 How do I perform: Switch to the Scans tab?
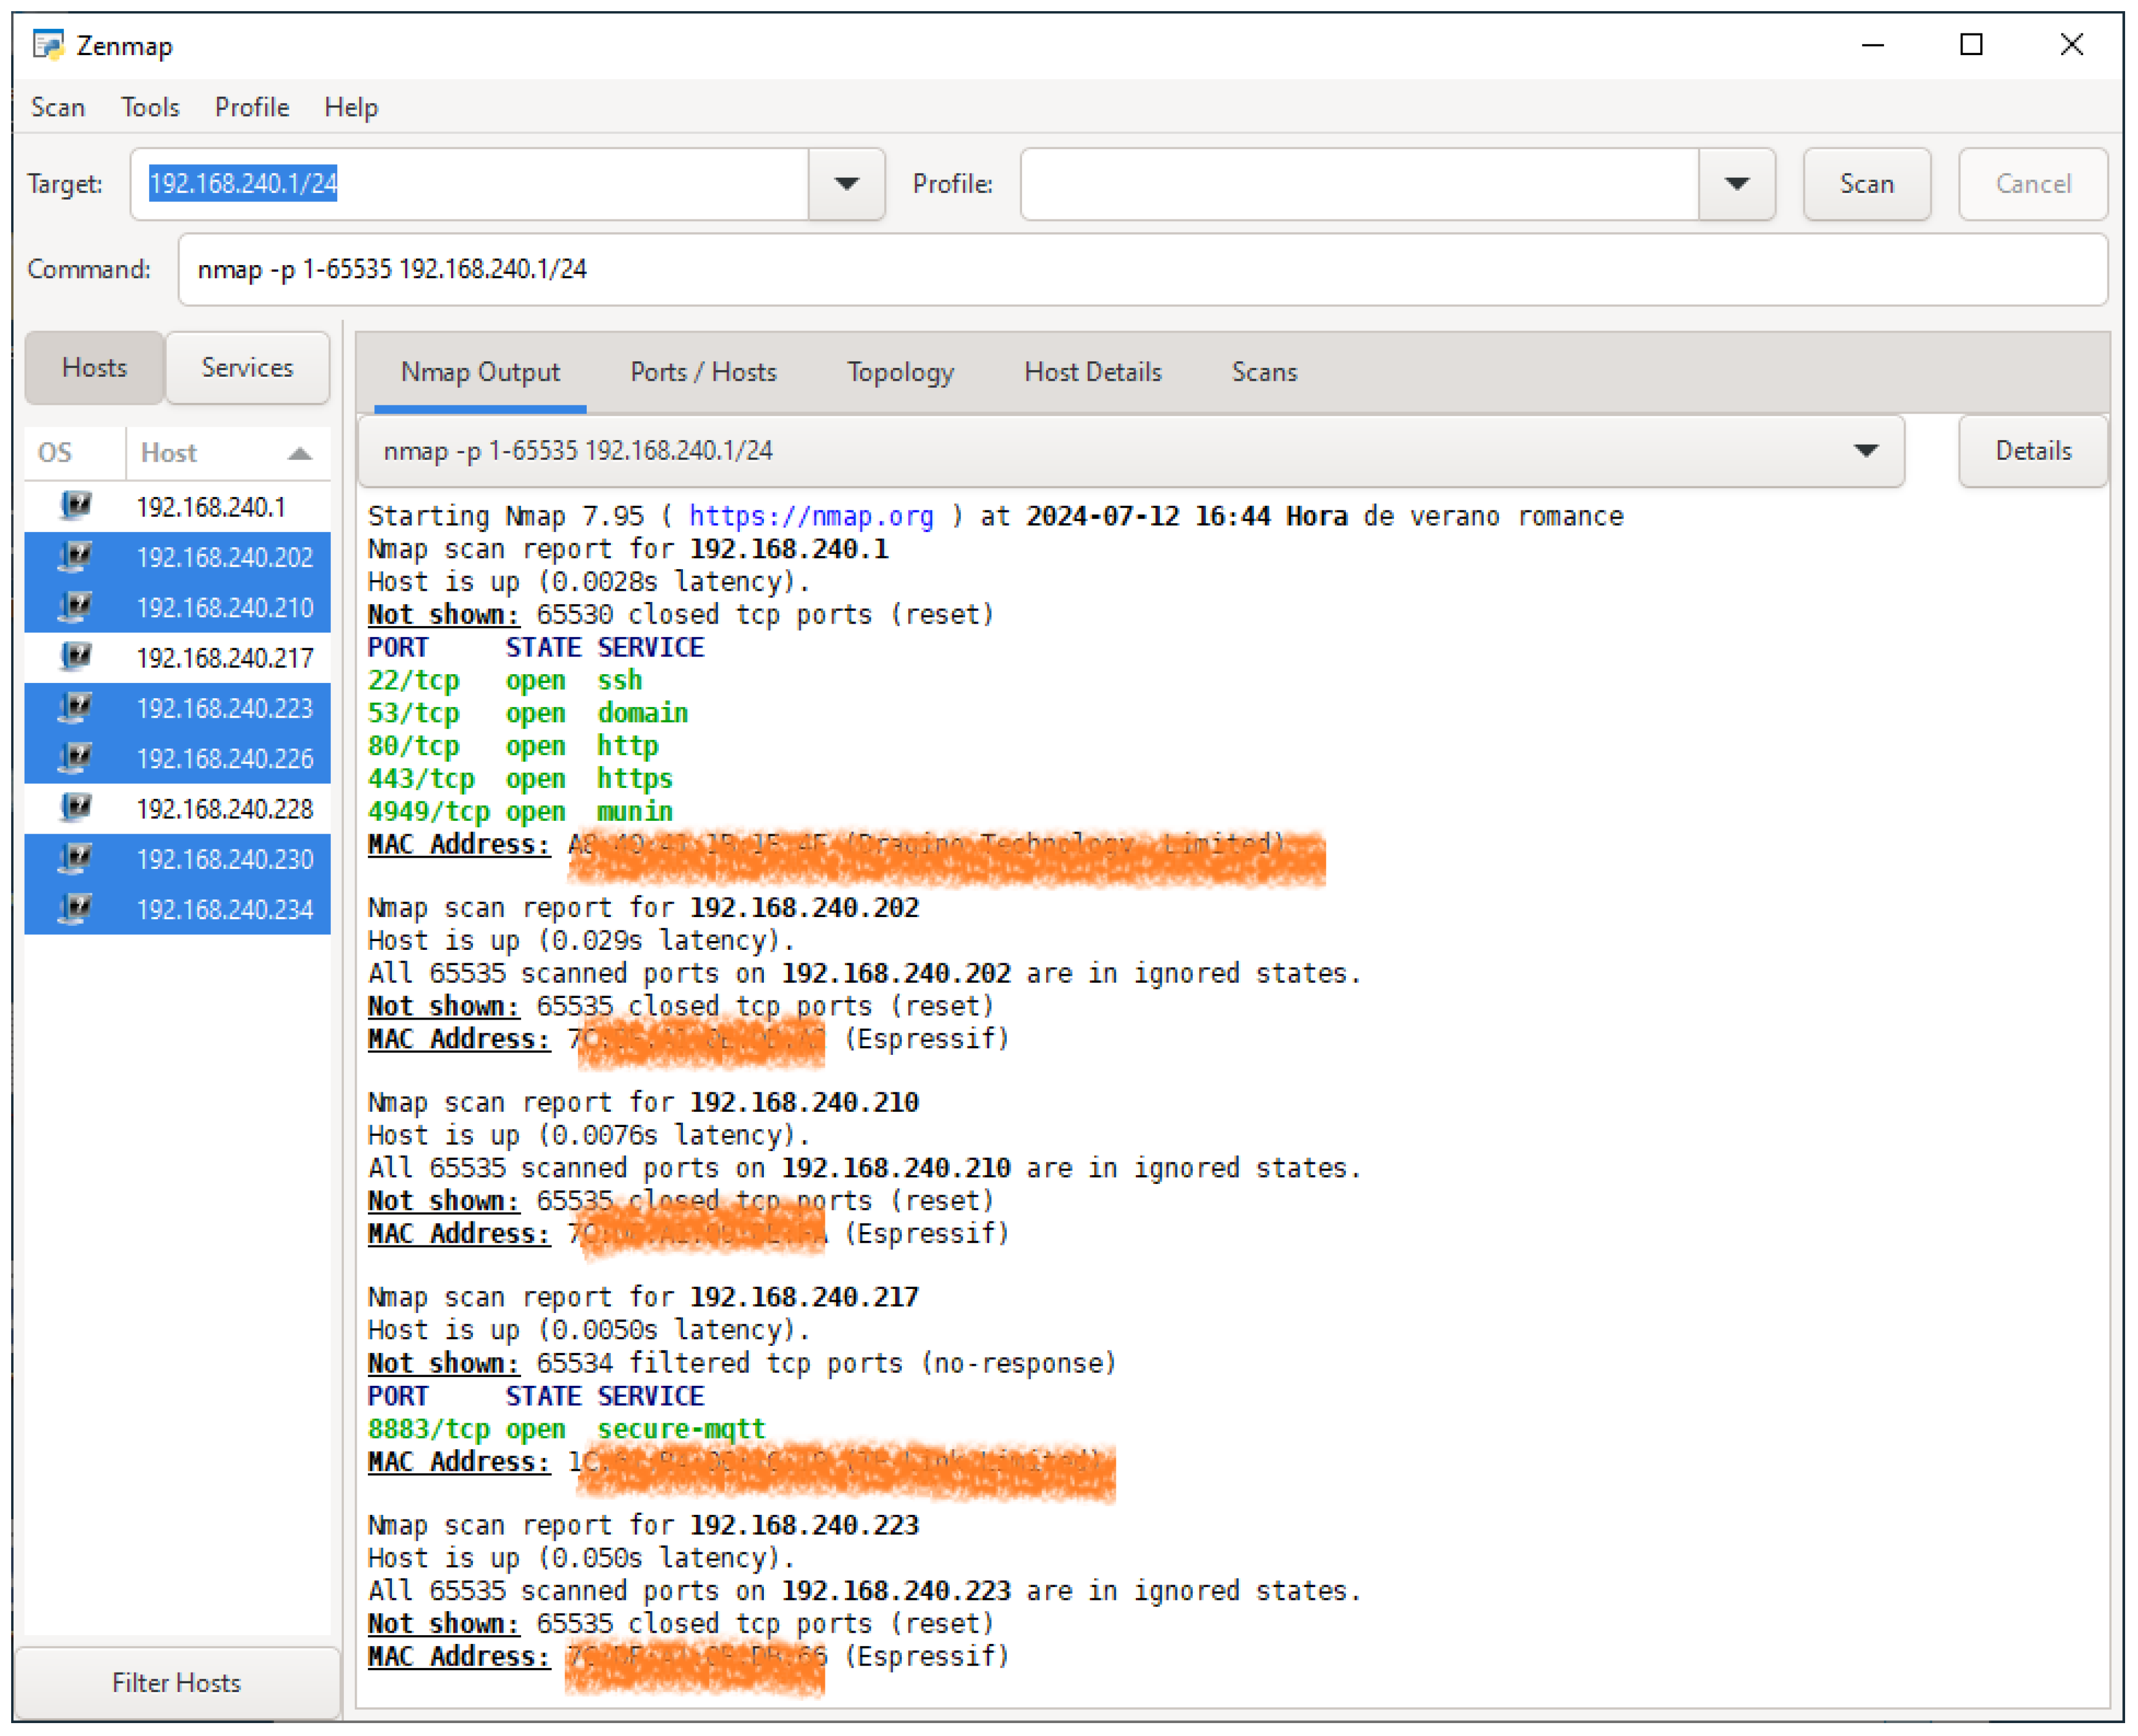(1264, 372)
